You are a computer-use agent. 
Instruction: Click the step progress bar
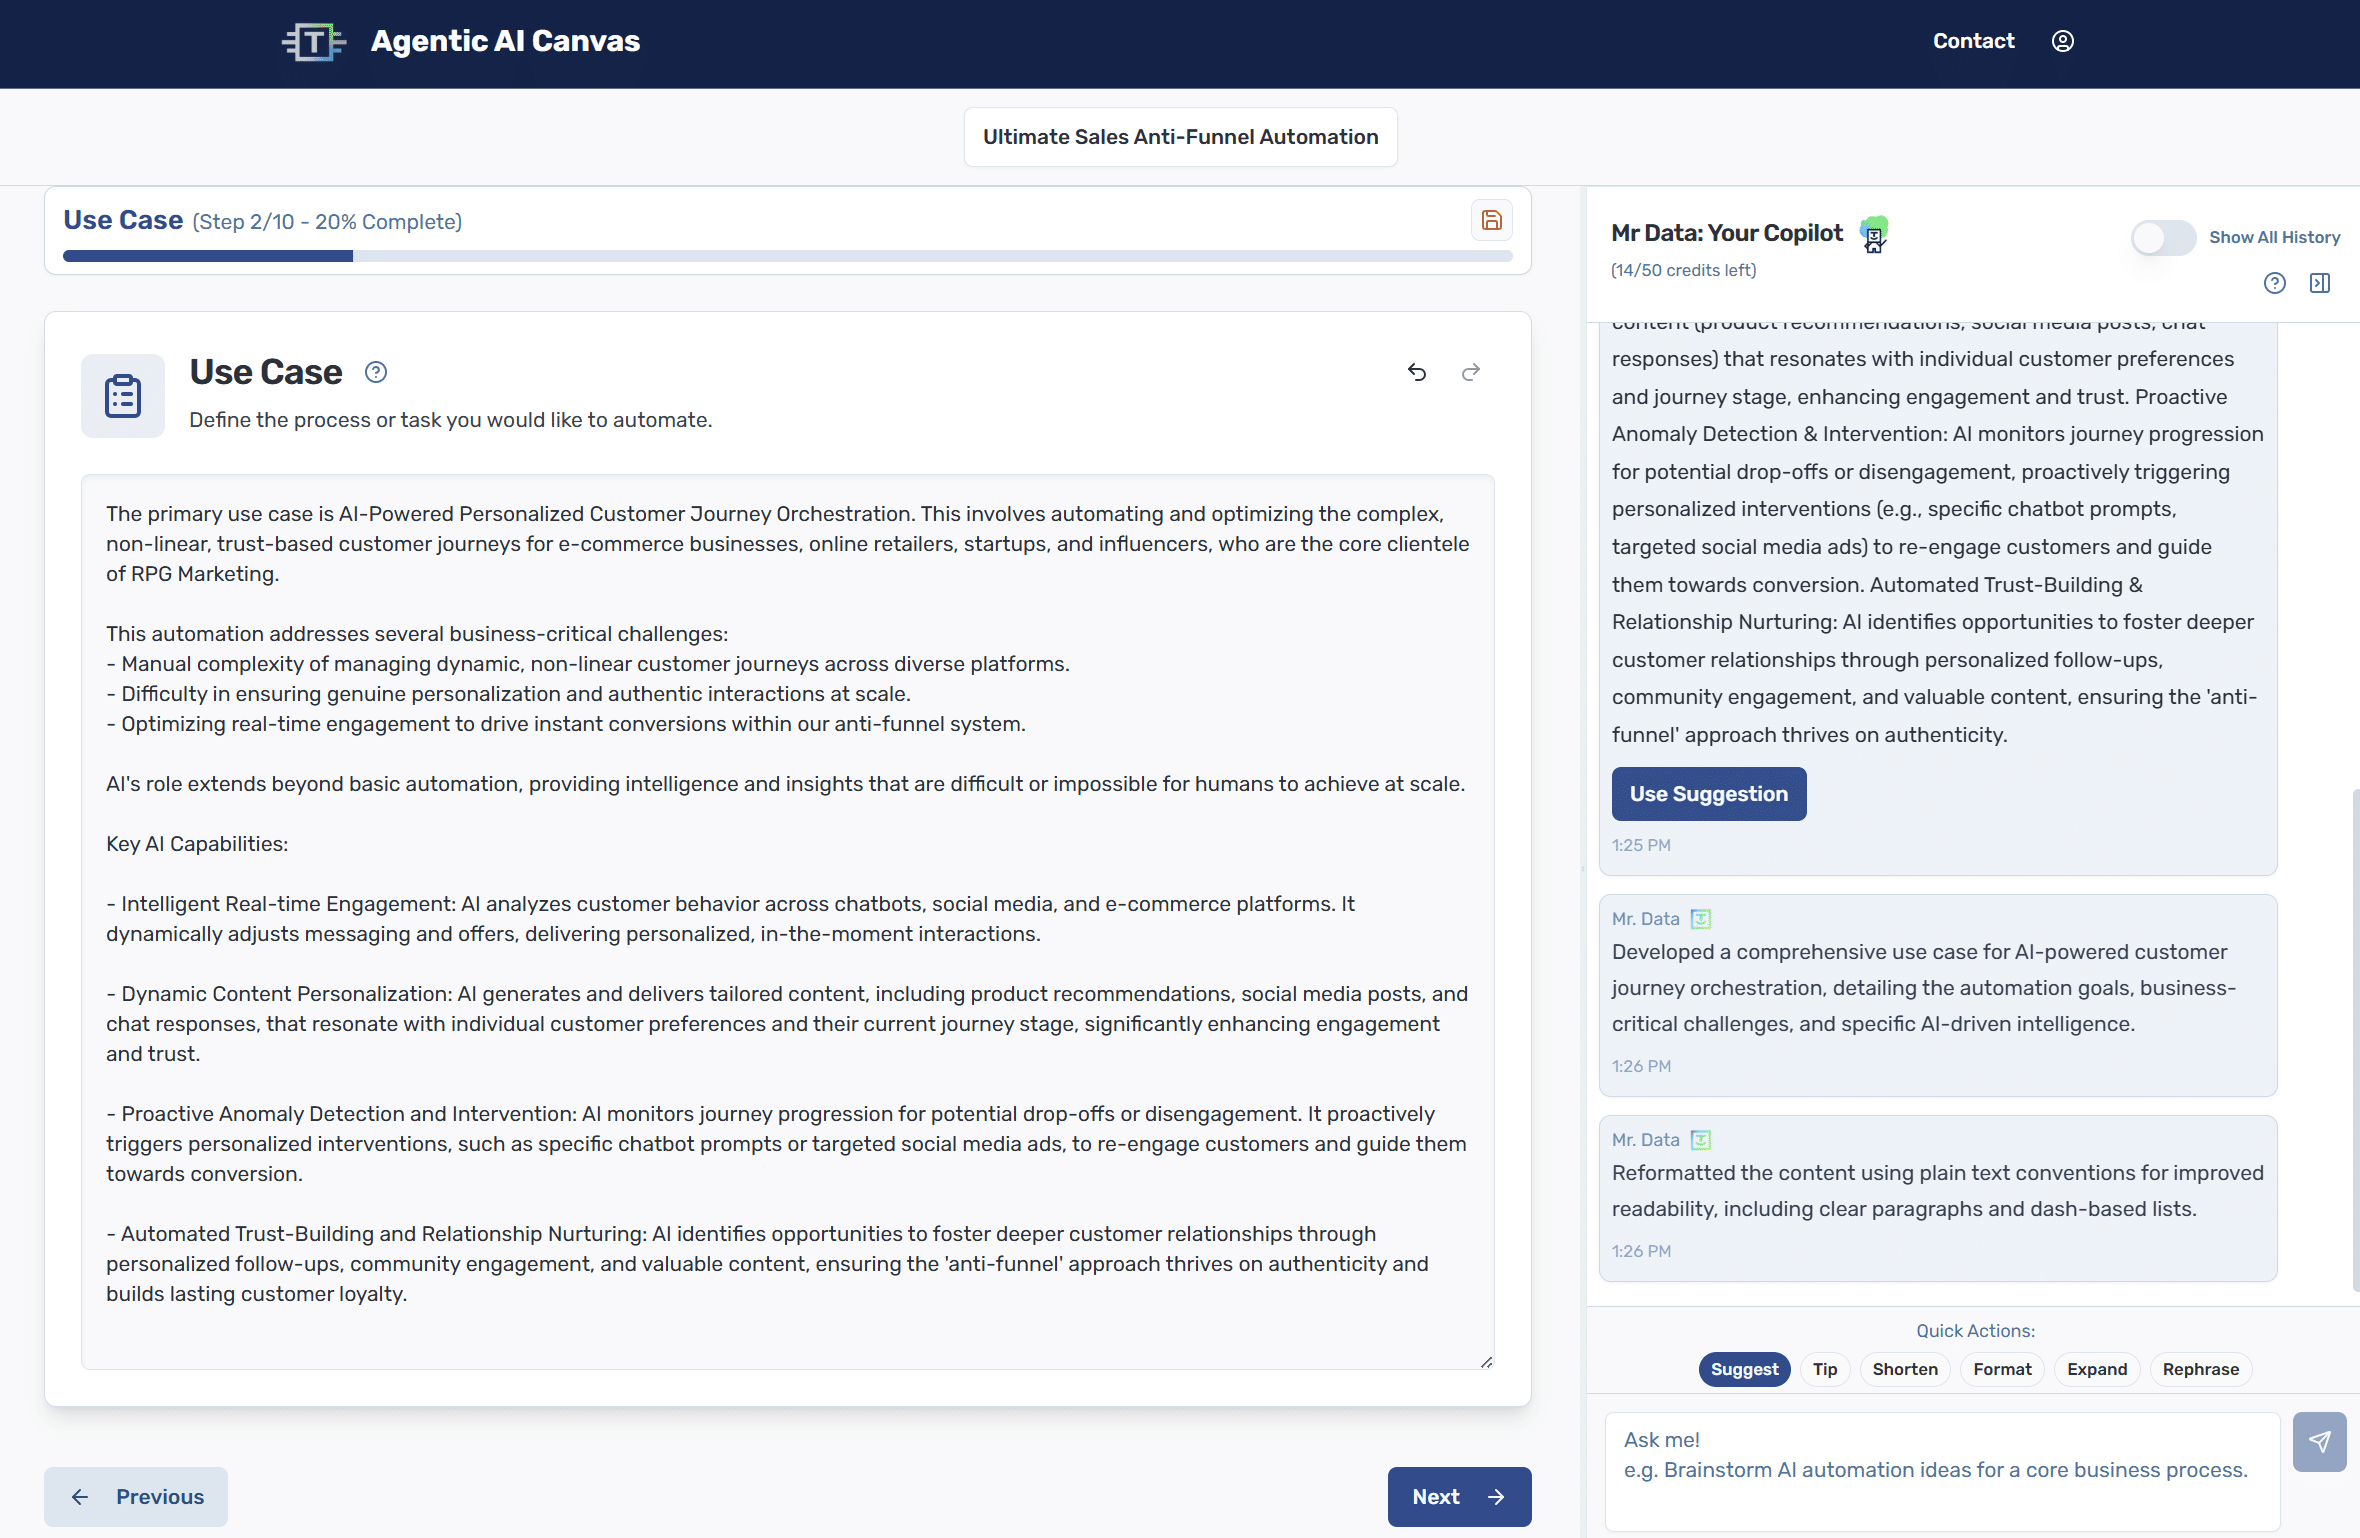click(787, 256)
